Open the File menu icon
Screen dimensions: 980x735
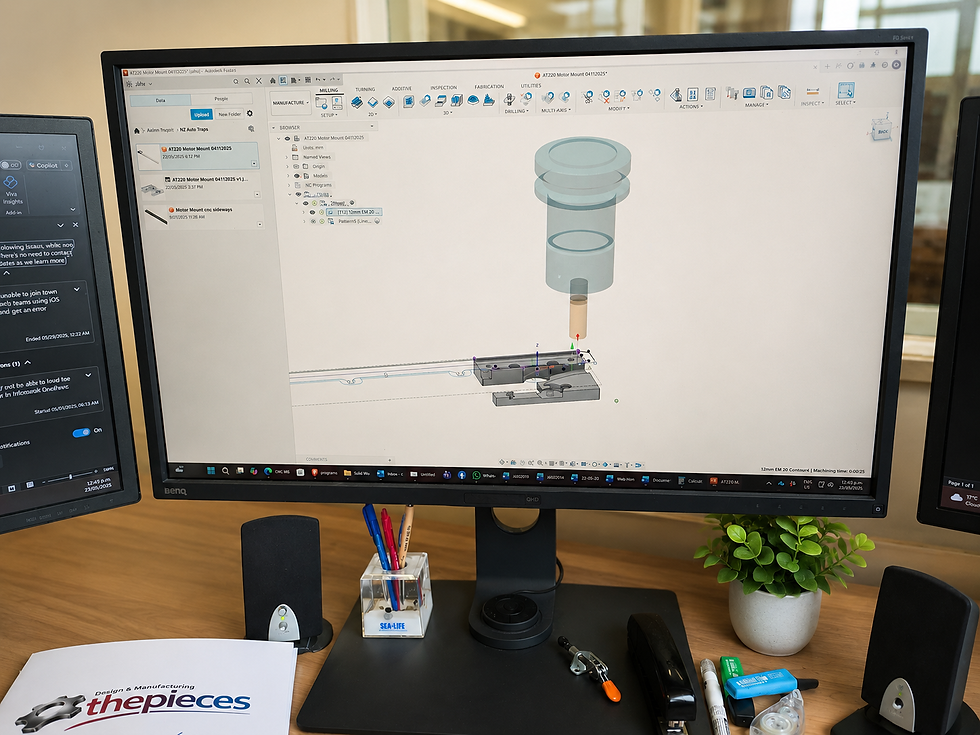click(295, 81)
